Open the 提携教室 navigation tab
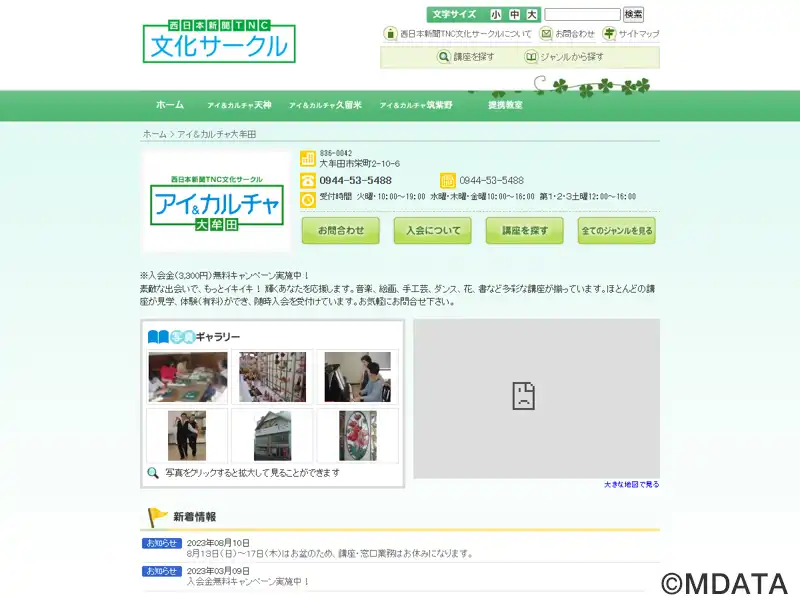Image resolution: width=800 pixels, height=600 pixels. [505, 105]
